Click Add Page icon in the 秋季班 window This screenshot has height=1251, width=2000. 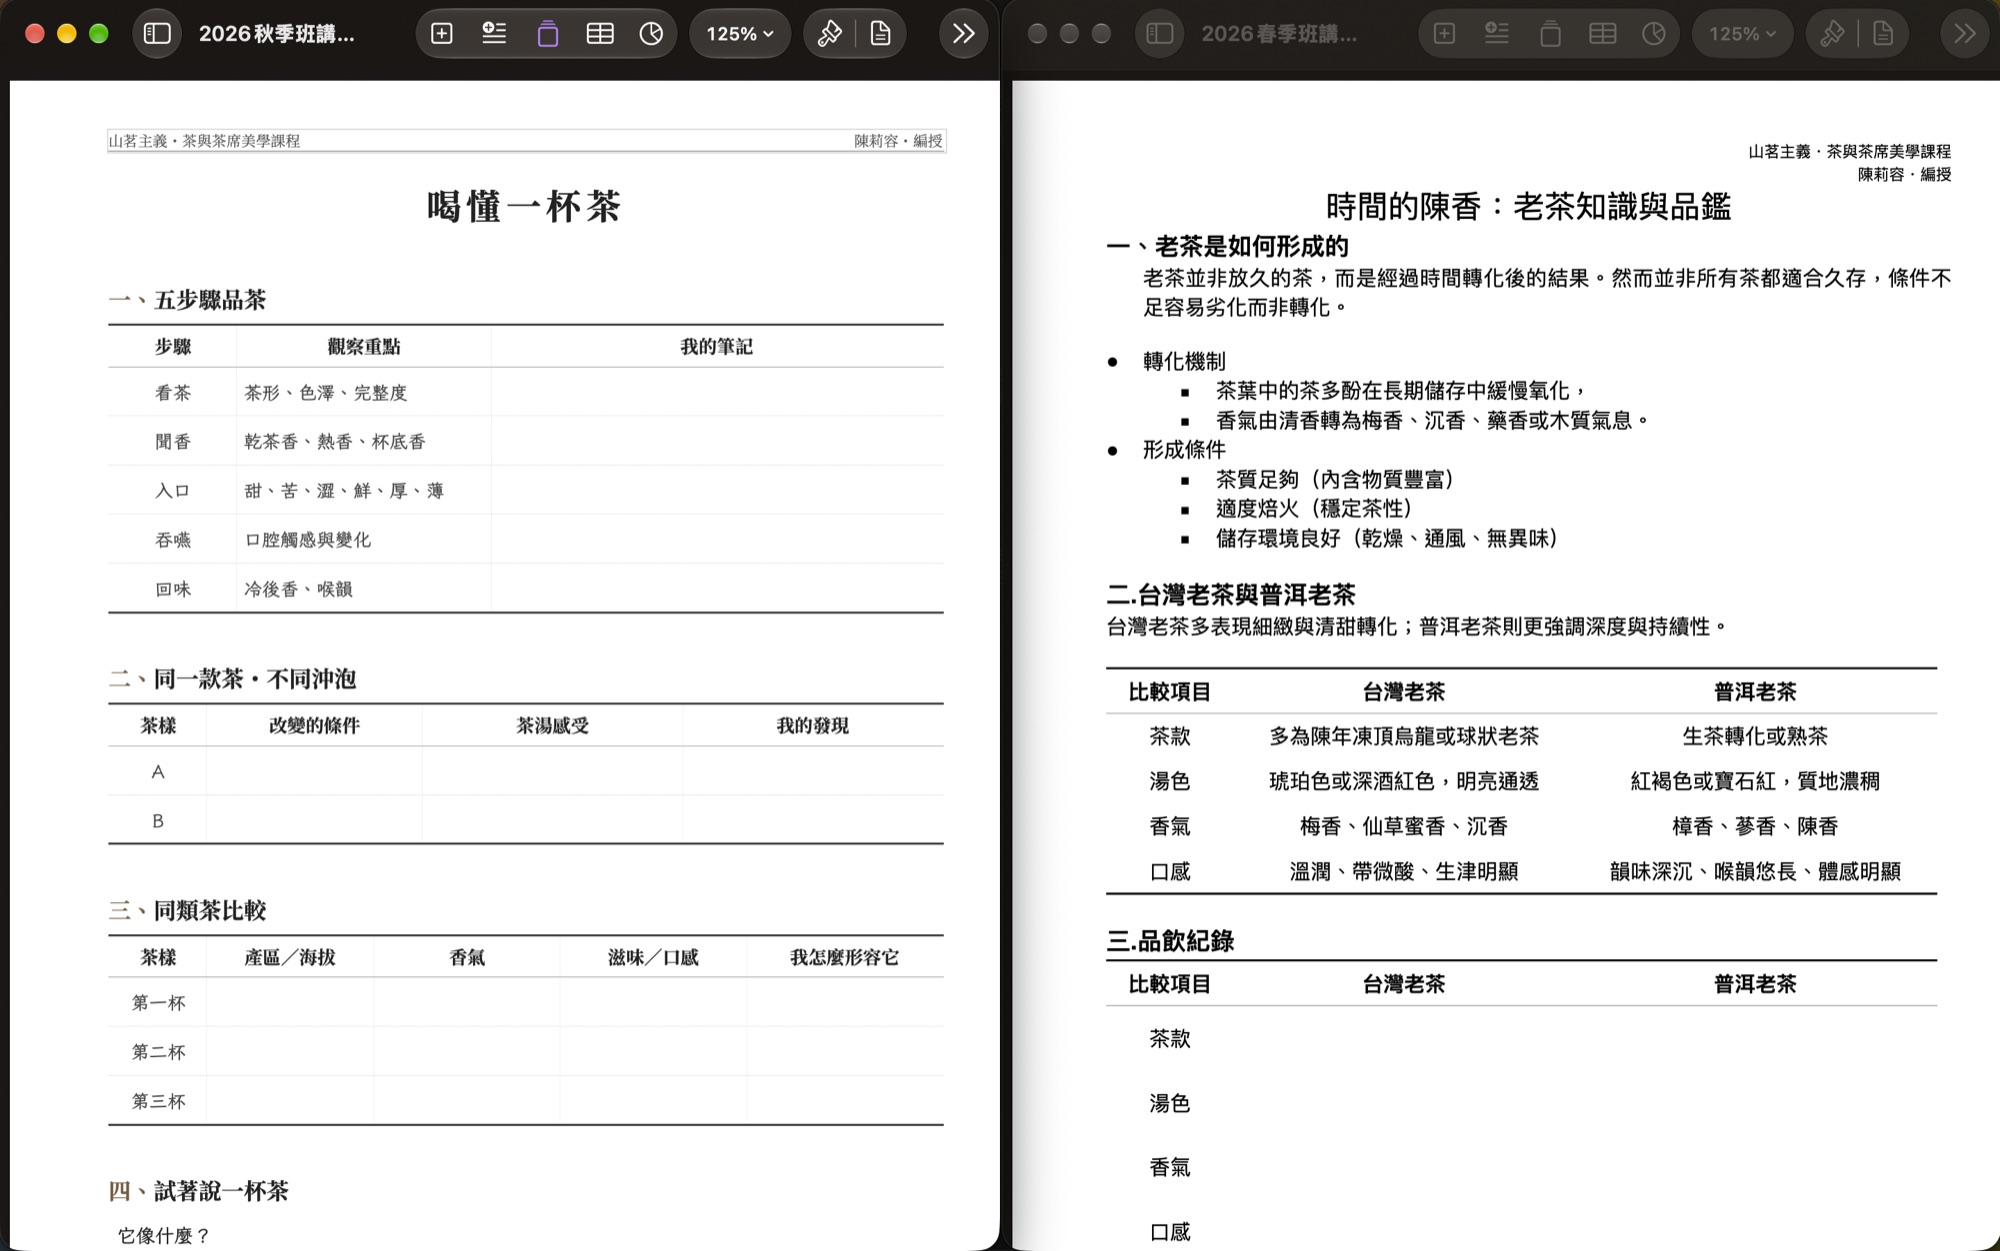coord(442,34)
